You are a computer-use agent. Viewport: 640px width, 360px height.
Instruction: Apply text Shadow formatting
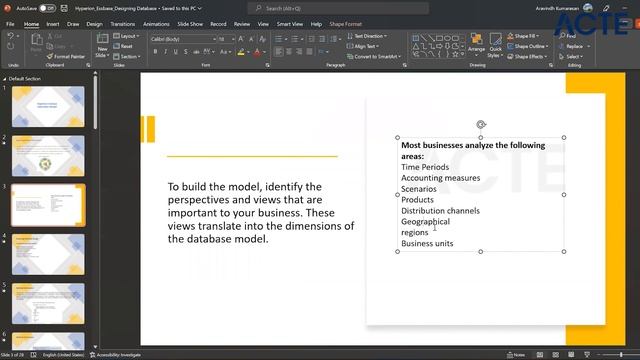186,52
